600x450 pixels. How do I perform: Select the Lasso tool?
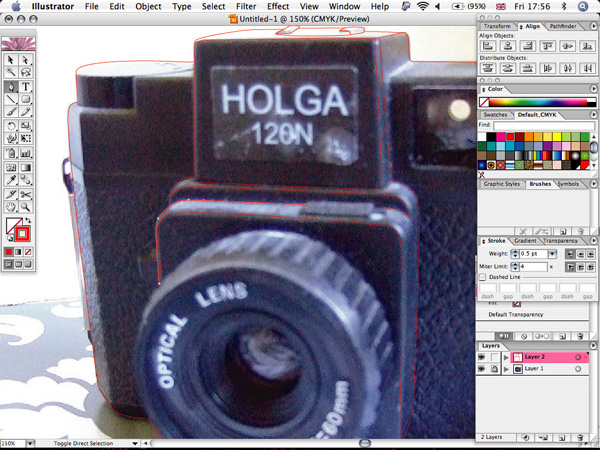click(25, 72)
